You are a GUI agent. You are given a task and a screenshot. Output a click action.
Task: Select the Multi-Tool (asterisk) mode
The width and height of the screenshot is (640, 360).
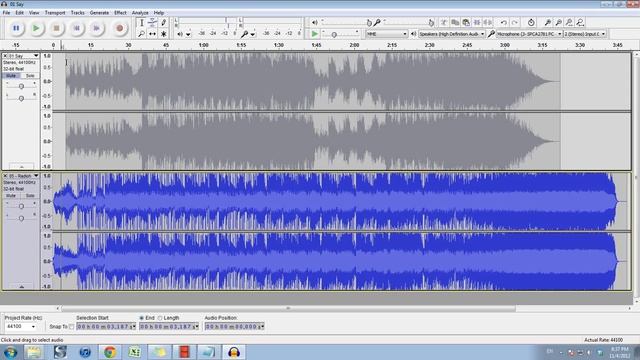pos(163,34)
